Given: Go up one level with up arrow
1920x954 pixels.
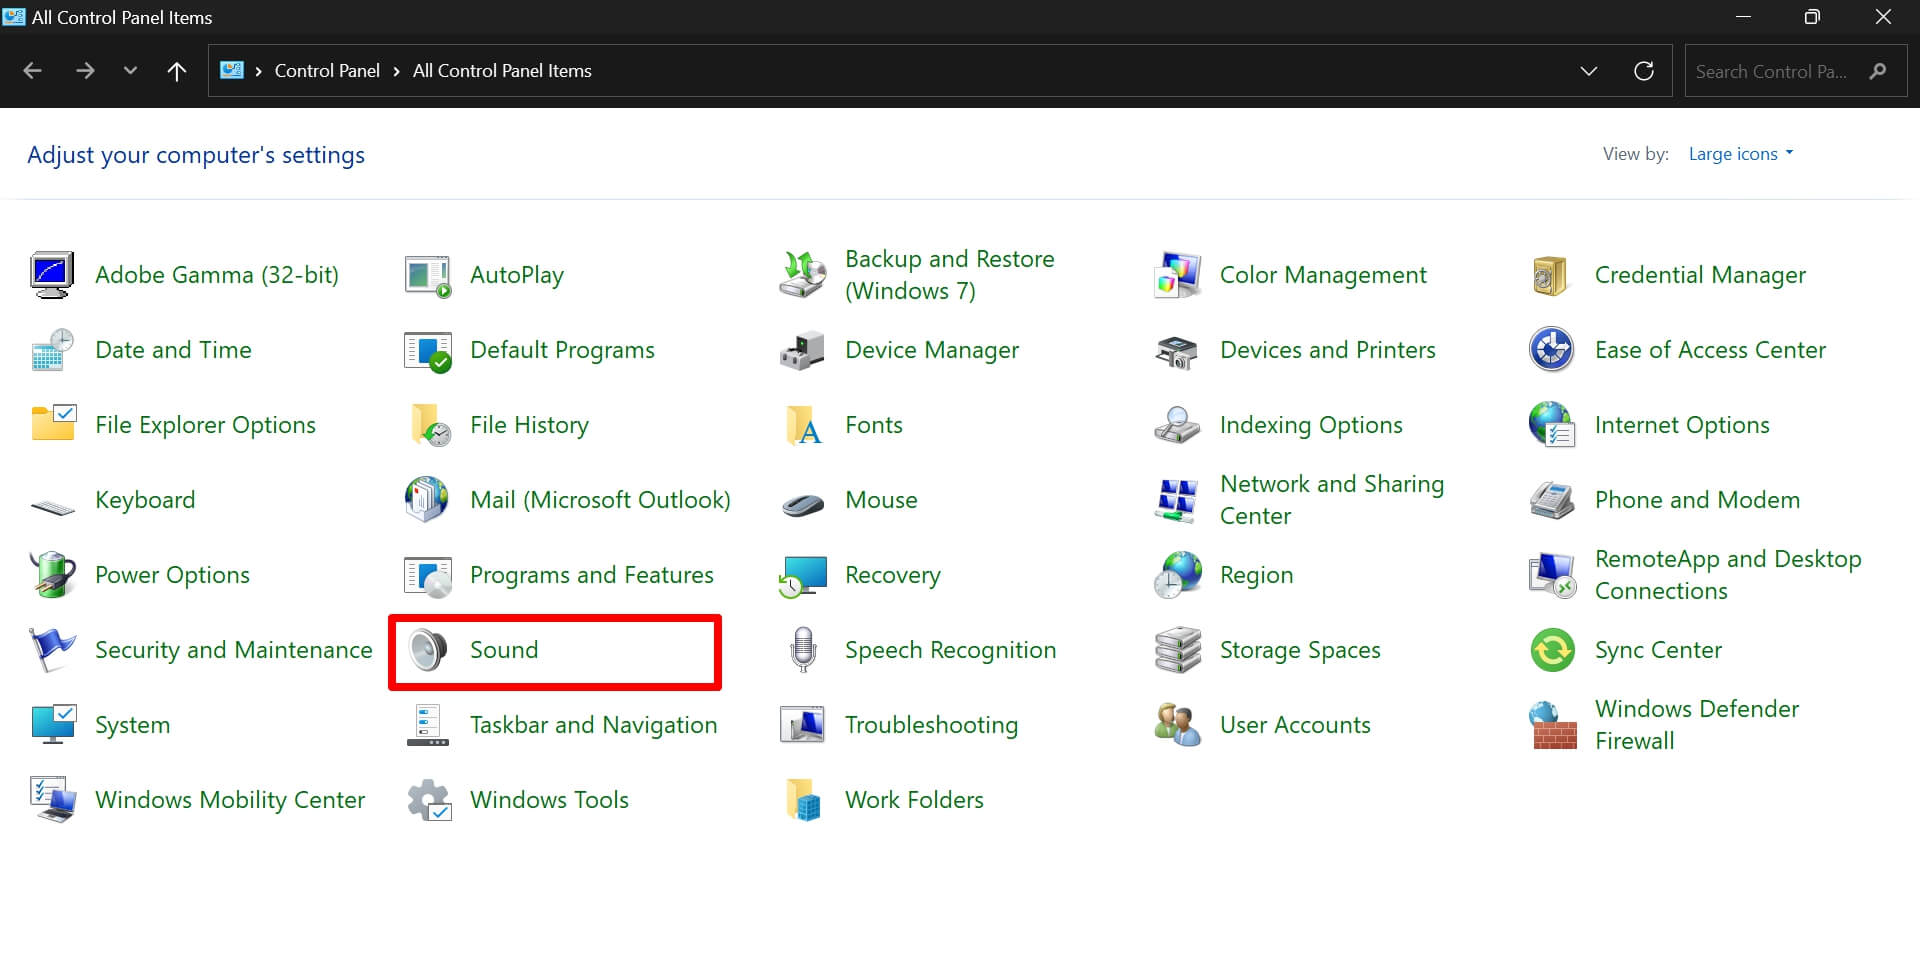Looking at the screenshot, I should pyautogui.click(x=177, y=71).
